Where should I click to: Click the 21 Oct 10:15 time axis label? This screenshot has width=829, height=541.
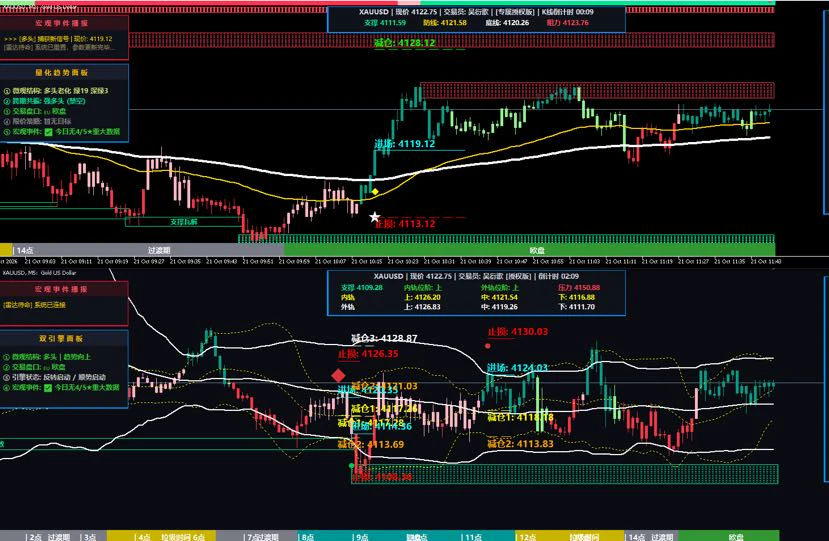[x=366, y=261]
